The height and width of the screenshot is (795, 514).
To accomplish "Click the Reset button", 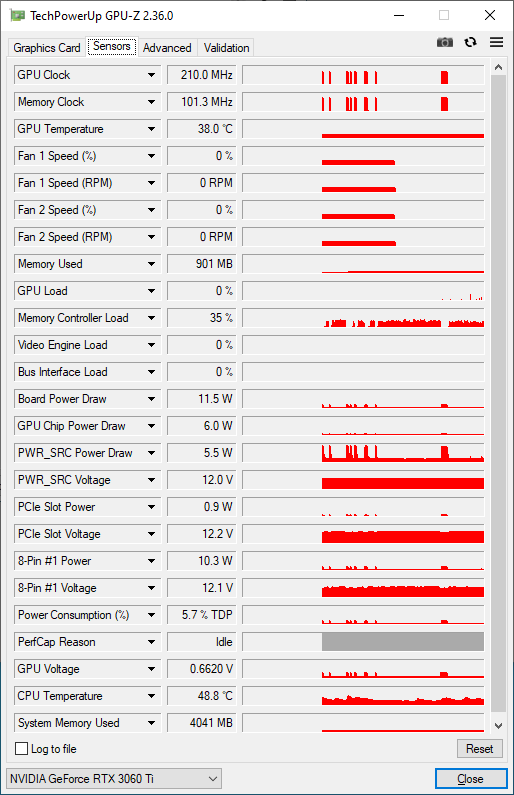I will pyautogui.click(x=480, y=748).
